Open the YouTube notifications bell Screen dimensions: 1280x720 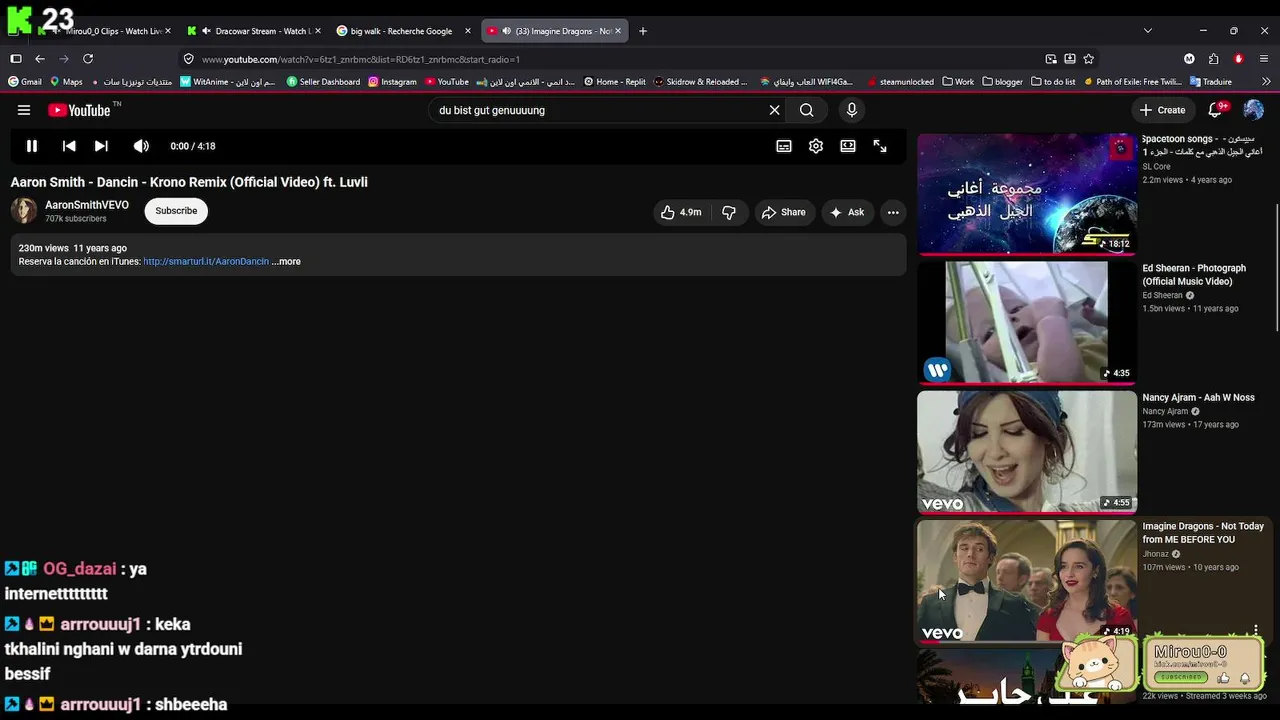click(1216, 110)
